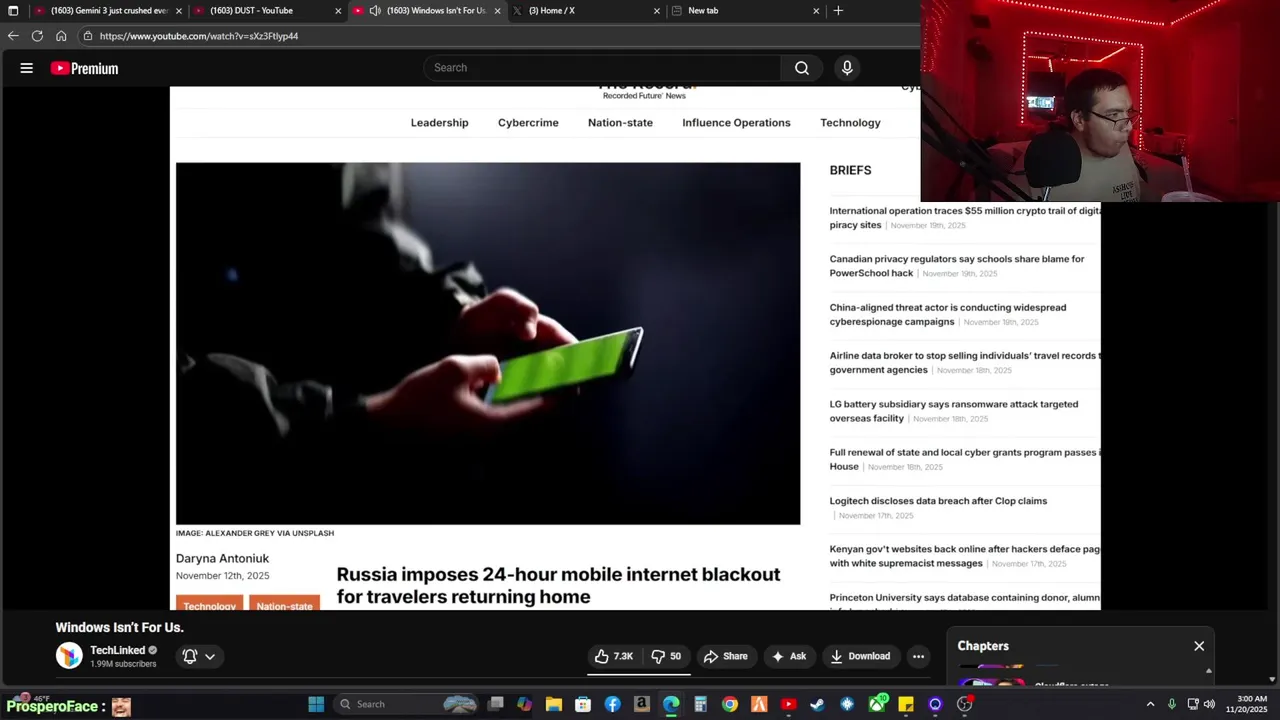Viewport: 1280px width, 720px height.
Task: Click the Share button
Action: (x=725, y=656)
